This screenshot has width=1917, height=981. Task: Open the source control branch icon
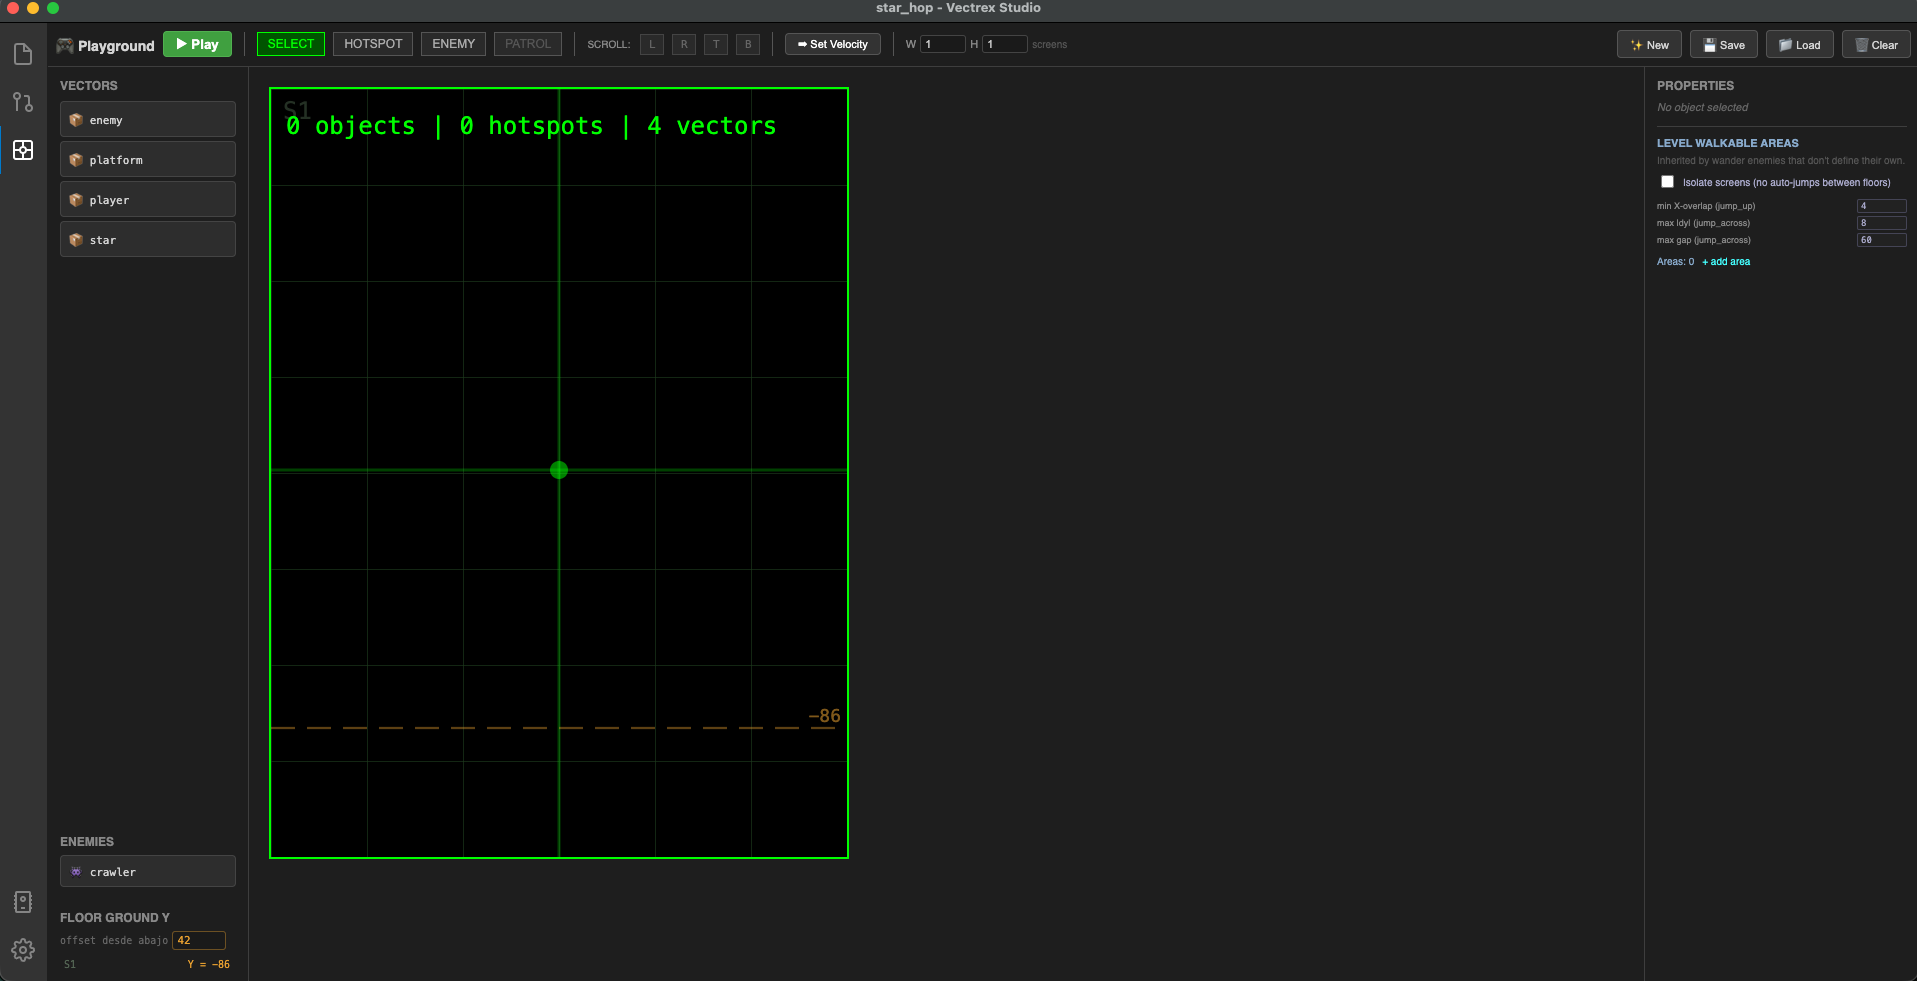coord(23,102)
